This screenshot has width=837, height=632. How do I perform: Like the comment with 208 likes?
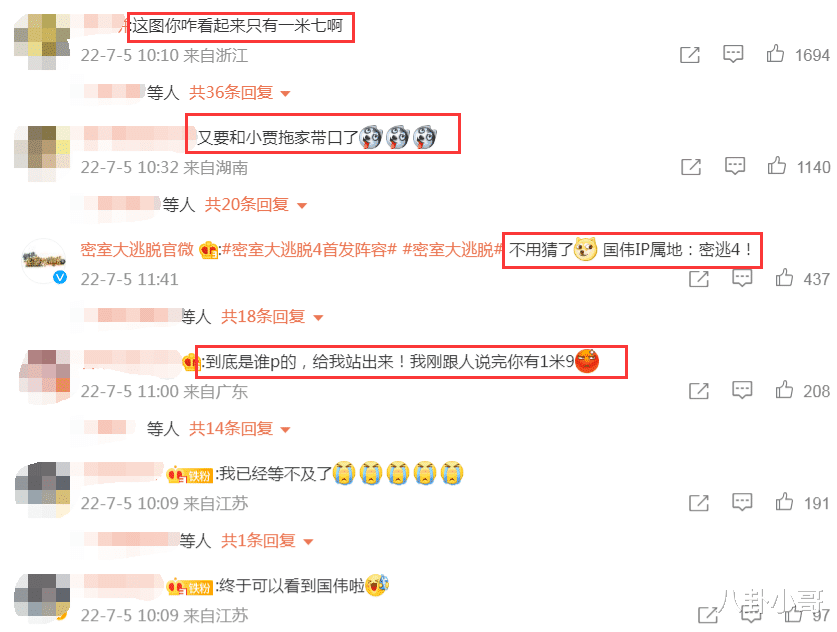784,390
